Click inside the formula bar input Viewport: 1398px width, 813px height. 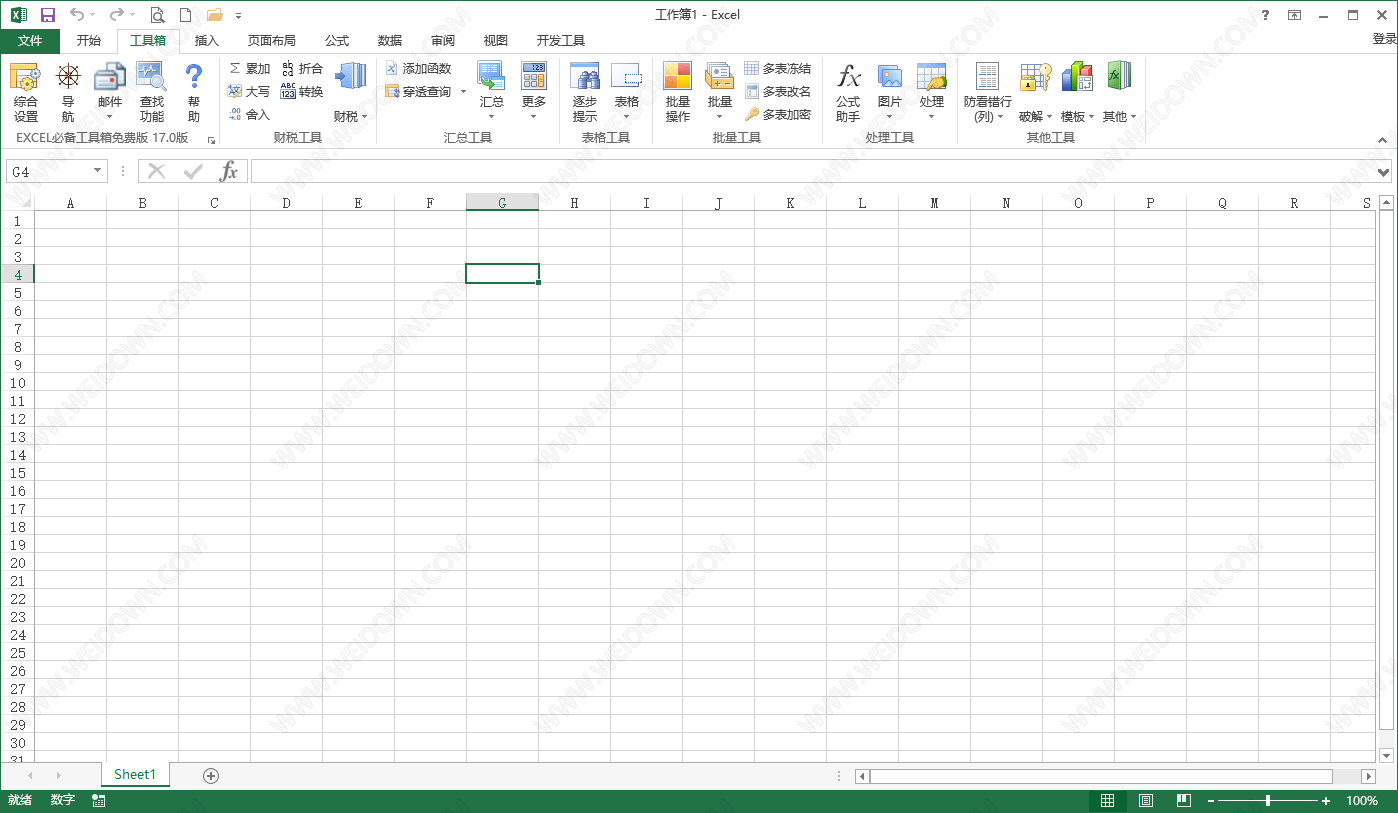click(x=812, y=172)
